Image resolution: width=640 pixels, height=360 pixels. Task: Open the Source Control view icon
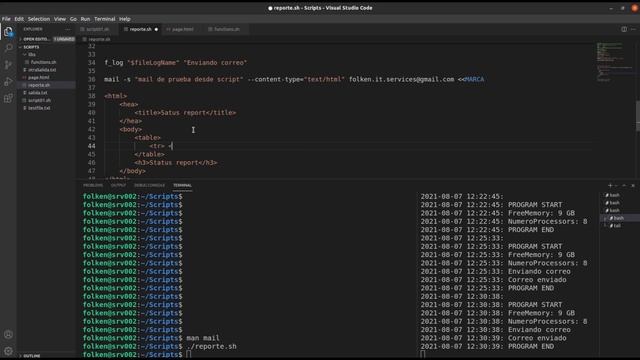click(x=8, y=65)
